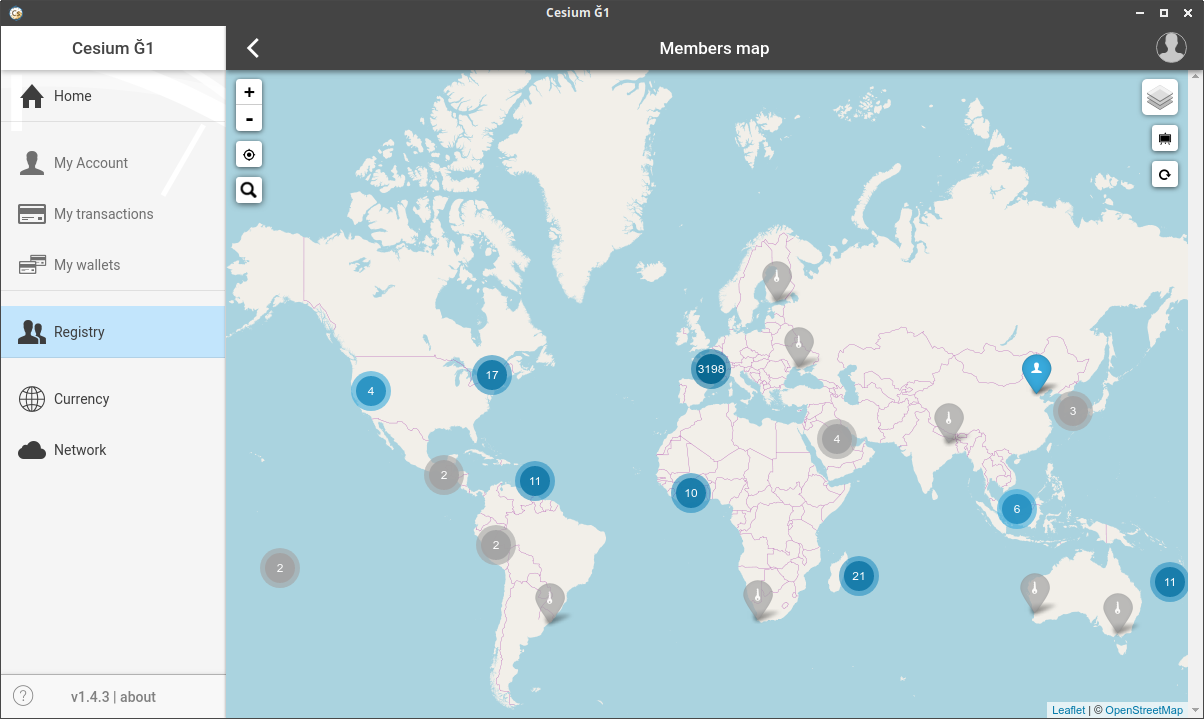The image size is (1204, 719).
Task: Click the wallets cards icon
Action: coord(32,265)
